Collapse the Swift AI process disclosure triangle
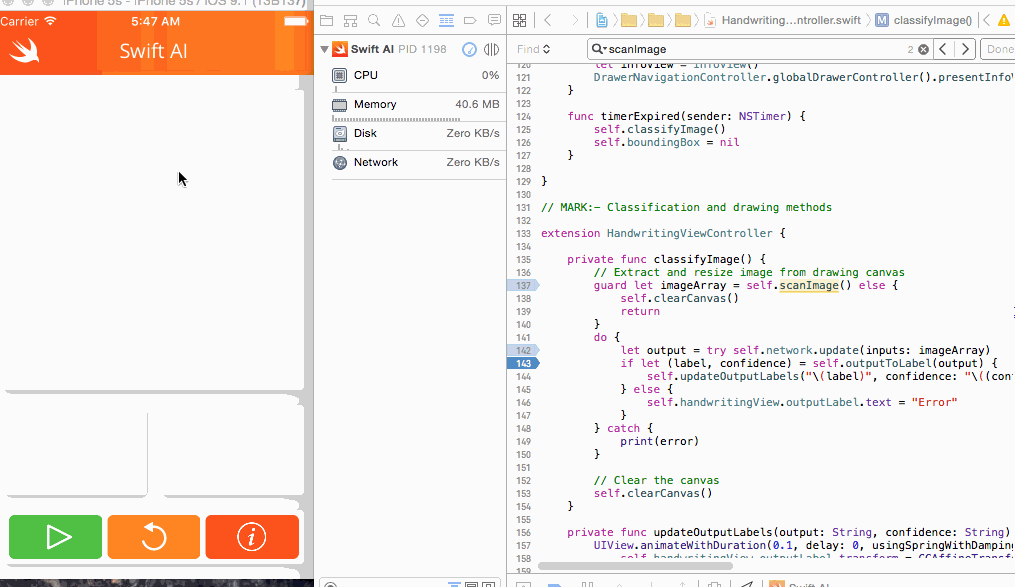This screenshot has width=1015, height=587. (324, 49)
